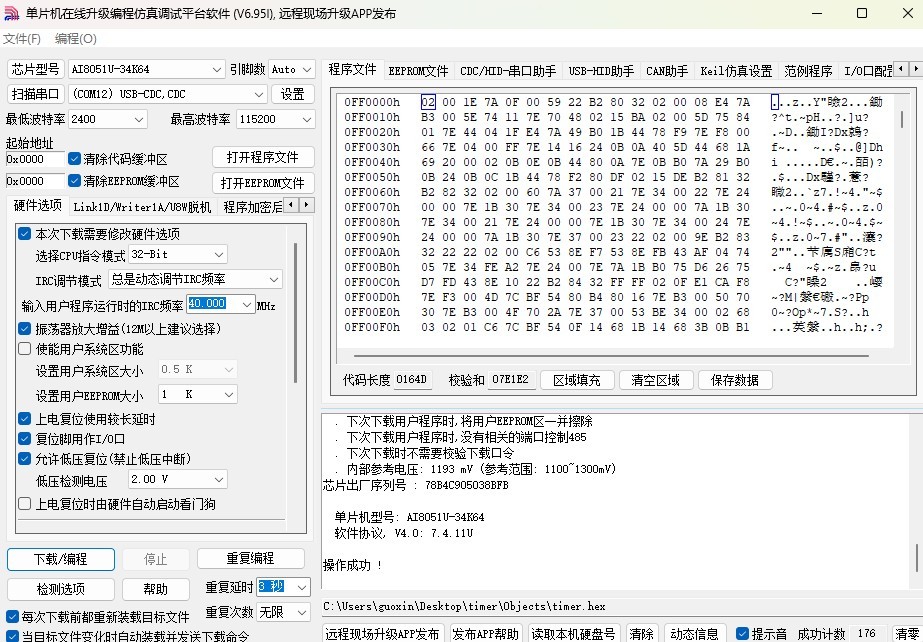Toggle 每次下载前都重新装载目标文件 checkbox

pyautogui.click(x=12, y=617)
